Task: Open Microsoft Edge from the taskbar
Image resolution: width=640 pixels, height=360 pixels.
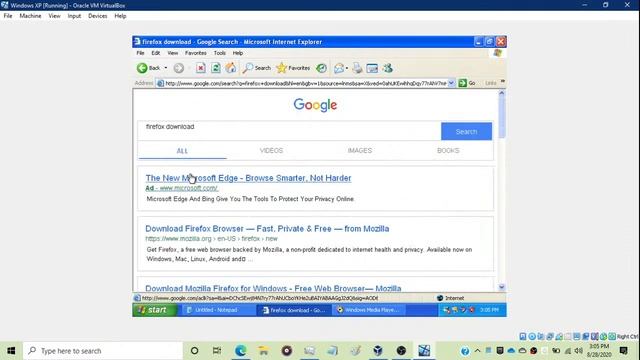Action: coord(240,351)
